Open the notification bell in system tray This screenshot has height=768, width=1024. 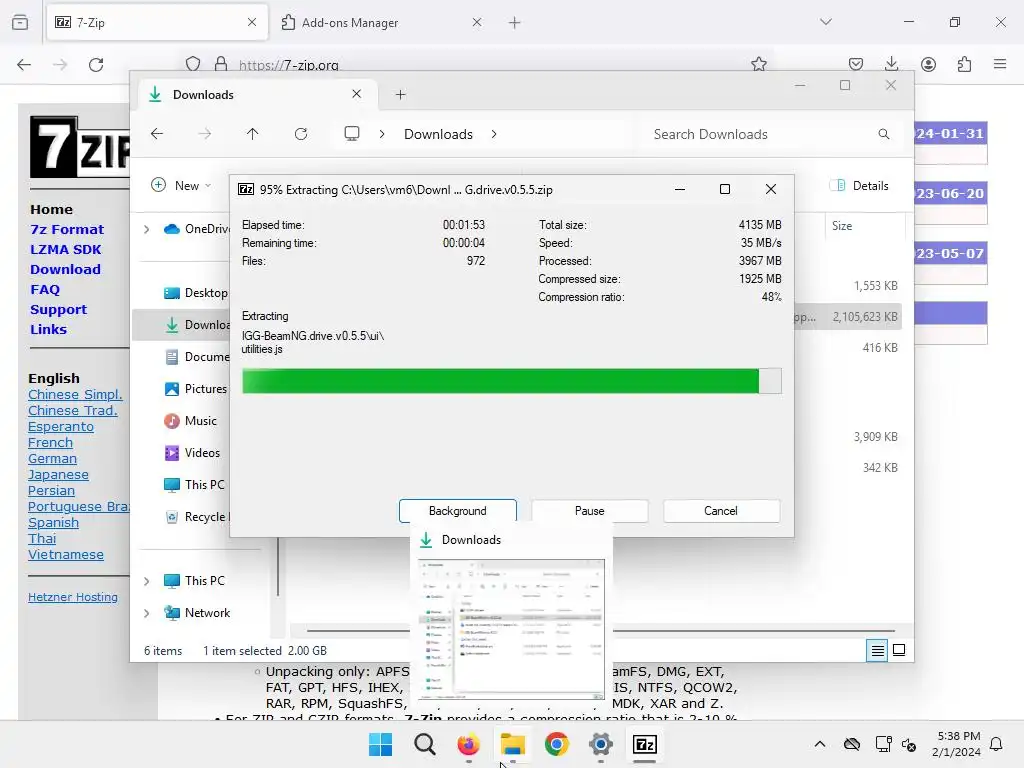click(x=996, y=744)
